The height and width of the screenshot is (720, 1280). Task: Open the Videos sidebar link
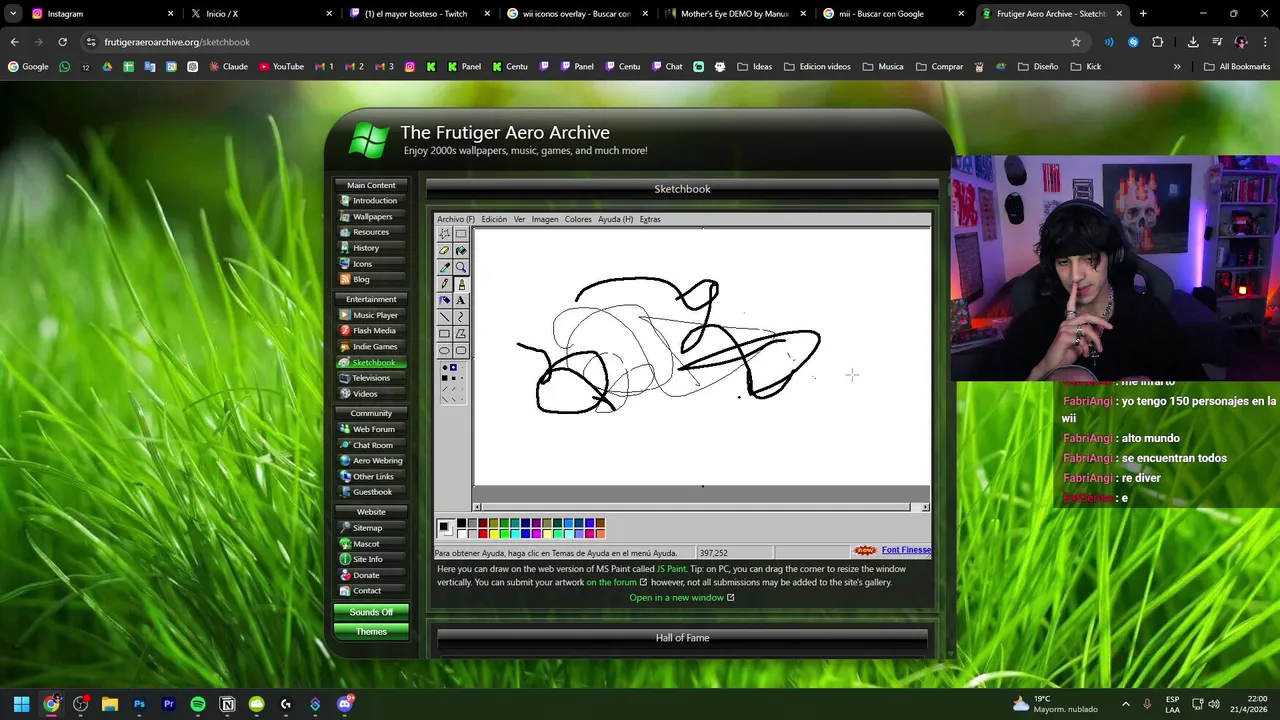tap(371, 394)
